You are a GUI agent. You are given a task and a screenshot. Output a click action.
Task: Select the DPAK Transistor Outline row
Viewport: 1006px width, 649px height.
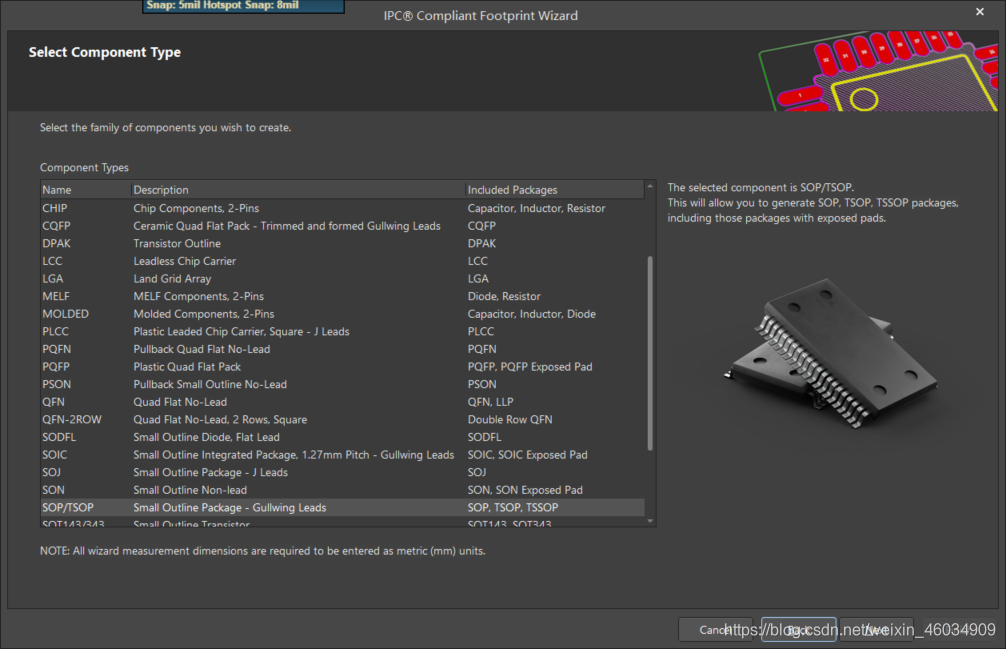click(x=57, y=243)
